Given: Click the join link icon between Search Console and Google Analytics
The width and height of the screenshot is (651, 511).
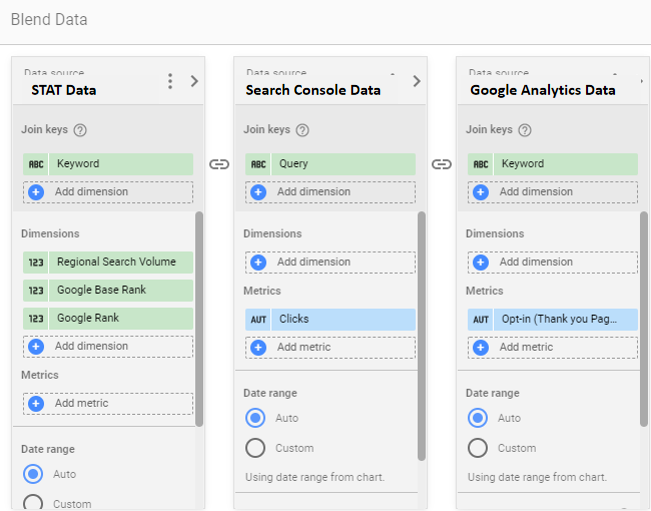Looking at the screenshot, I should 441,164.
